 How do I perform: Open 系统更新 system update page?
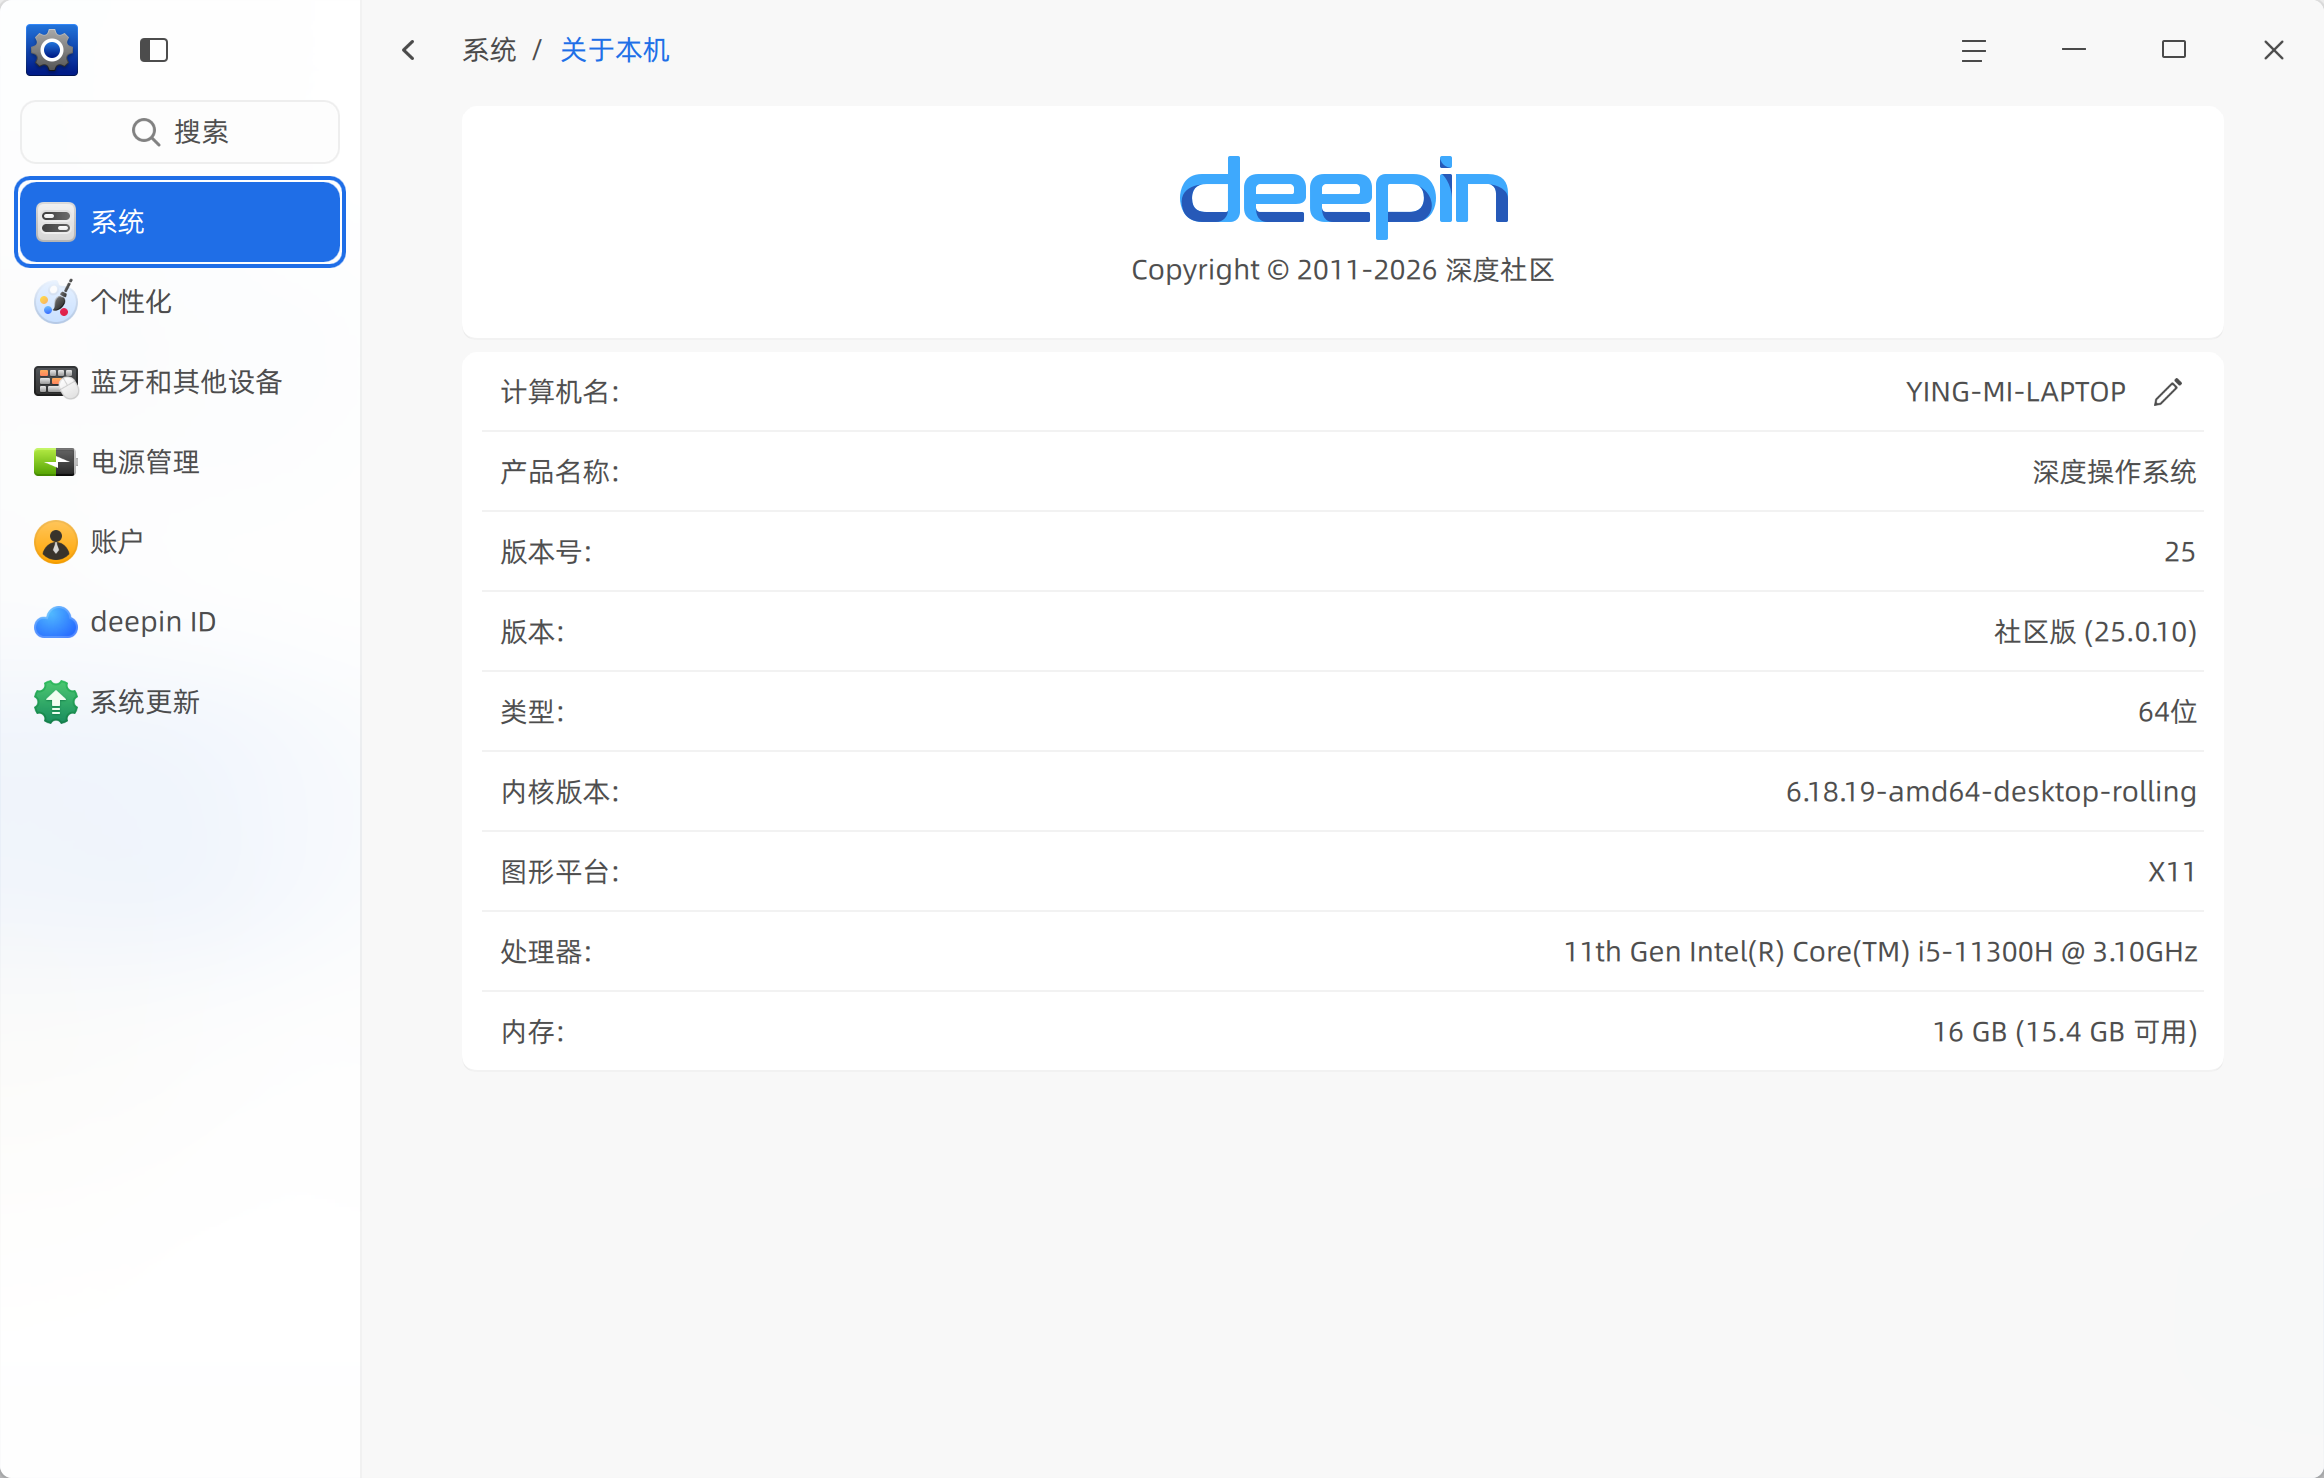pyautogui.click(x=145, y=702)
